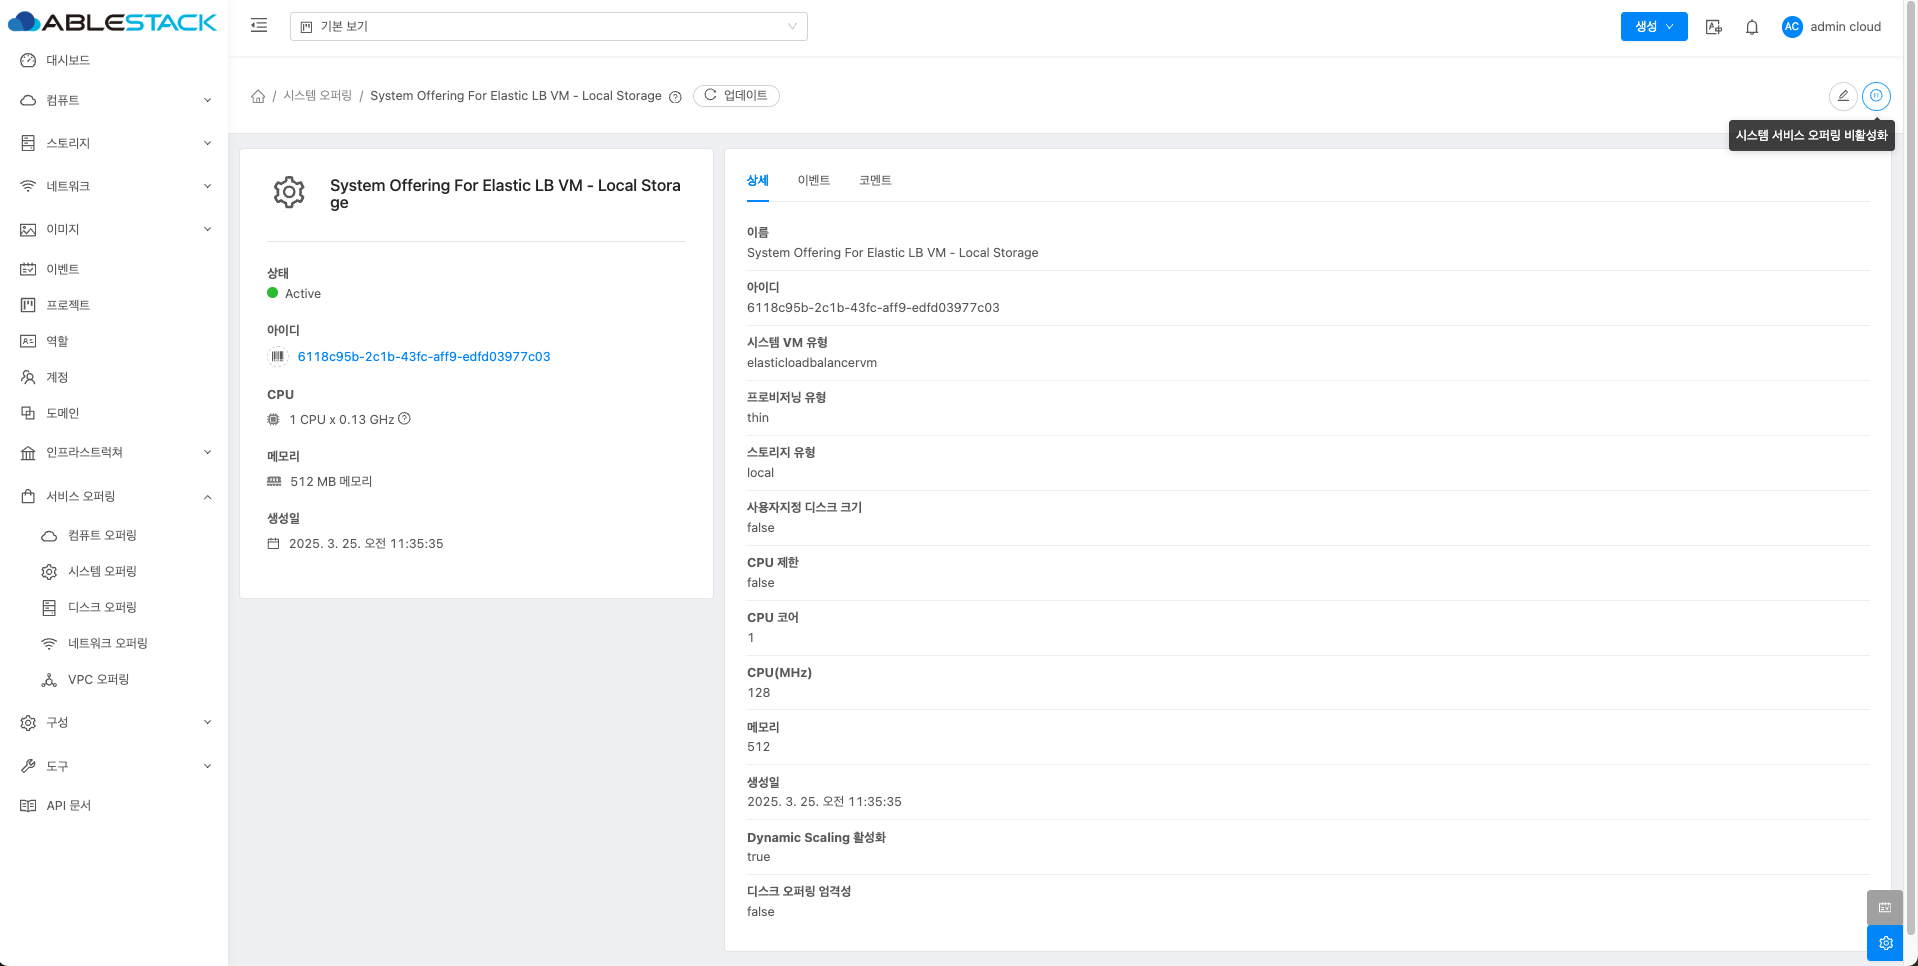Click the barcode icon next to the ID
The image size is (1918, 966).
278,357
